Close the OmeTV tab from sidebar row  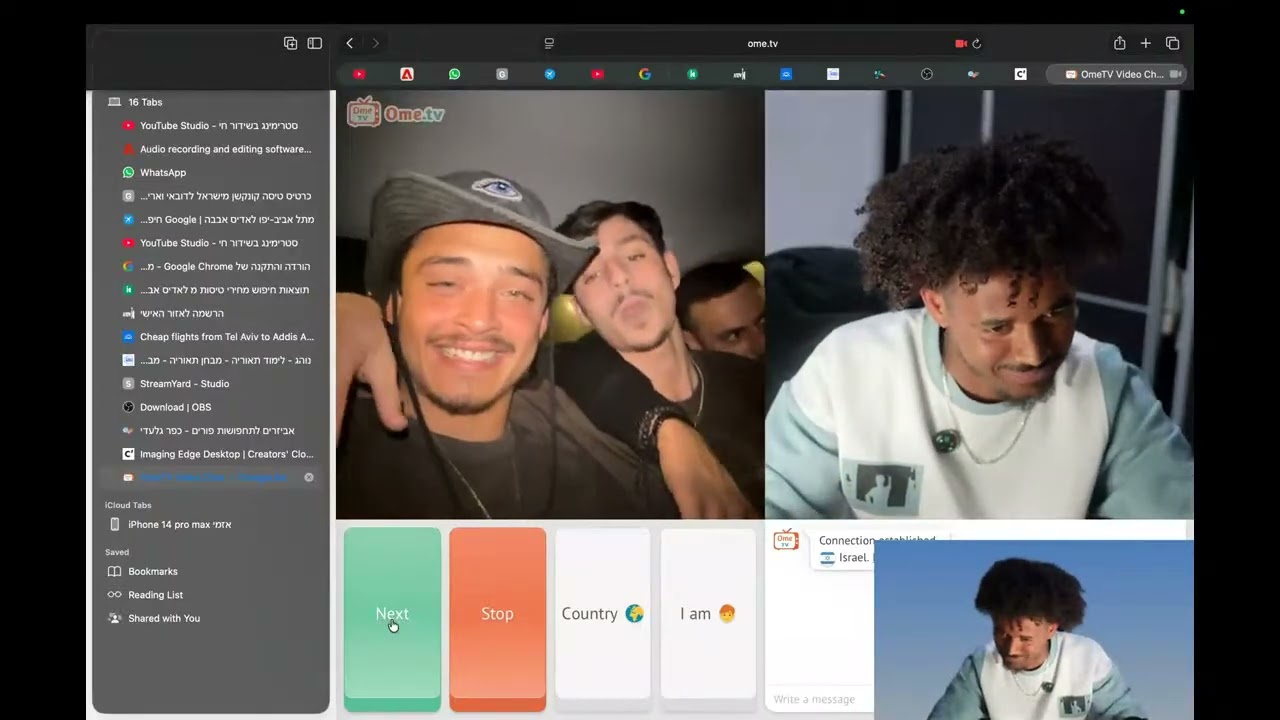pyautogui.click(x=309, y=477)
